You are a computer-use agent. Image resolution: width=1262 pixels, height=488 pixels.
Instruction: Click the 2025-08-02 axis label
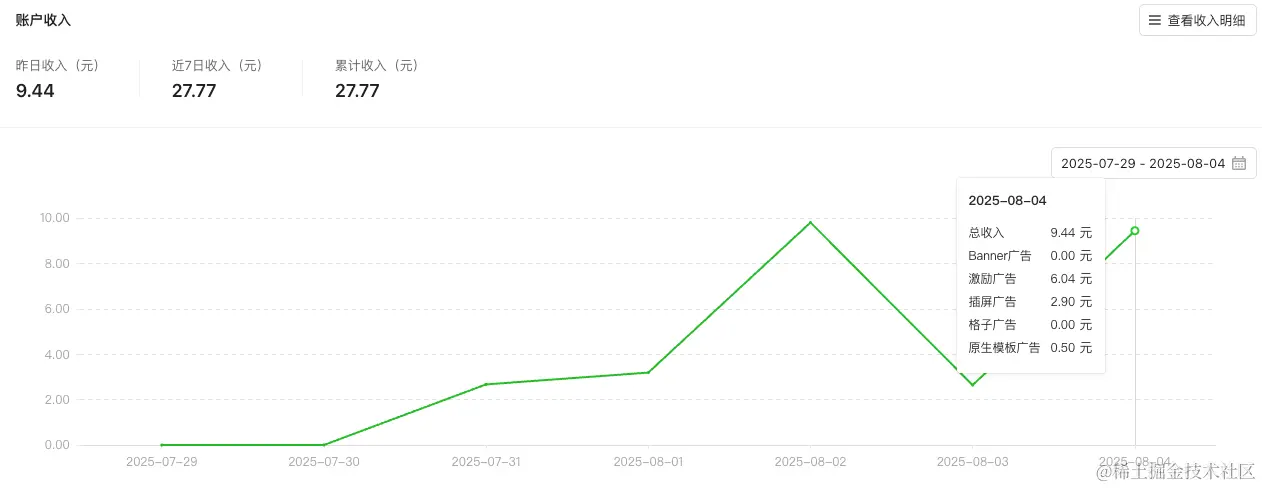[810, 462]
